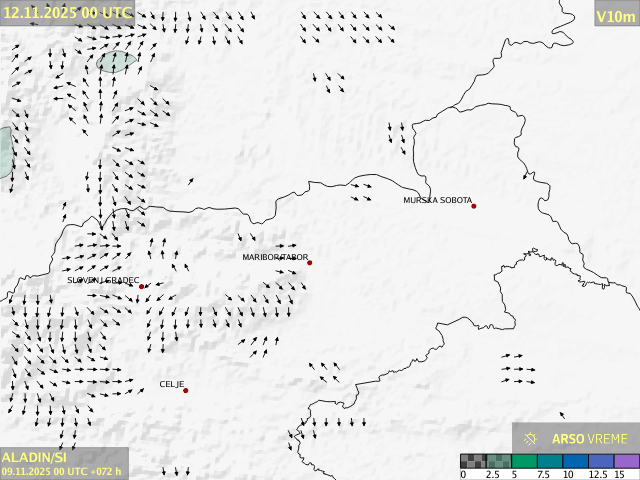The width and height of the screenshot is (640, 480).
Task: Click the teal shaded patch on left edge
Action: [x=5, y=150]
